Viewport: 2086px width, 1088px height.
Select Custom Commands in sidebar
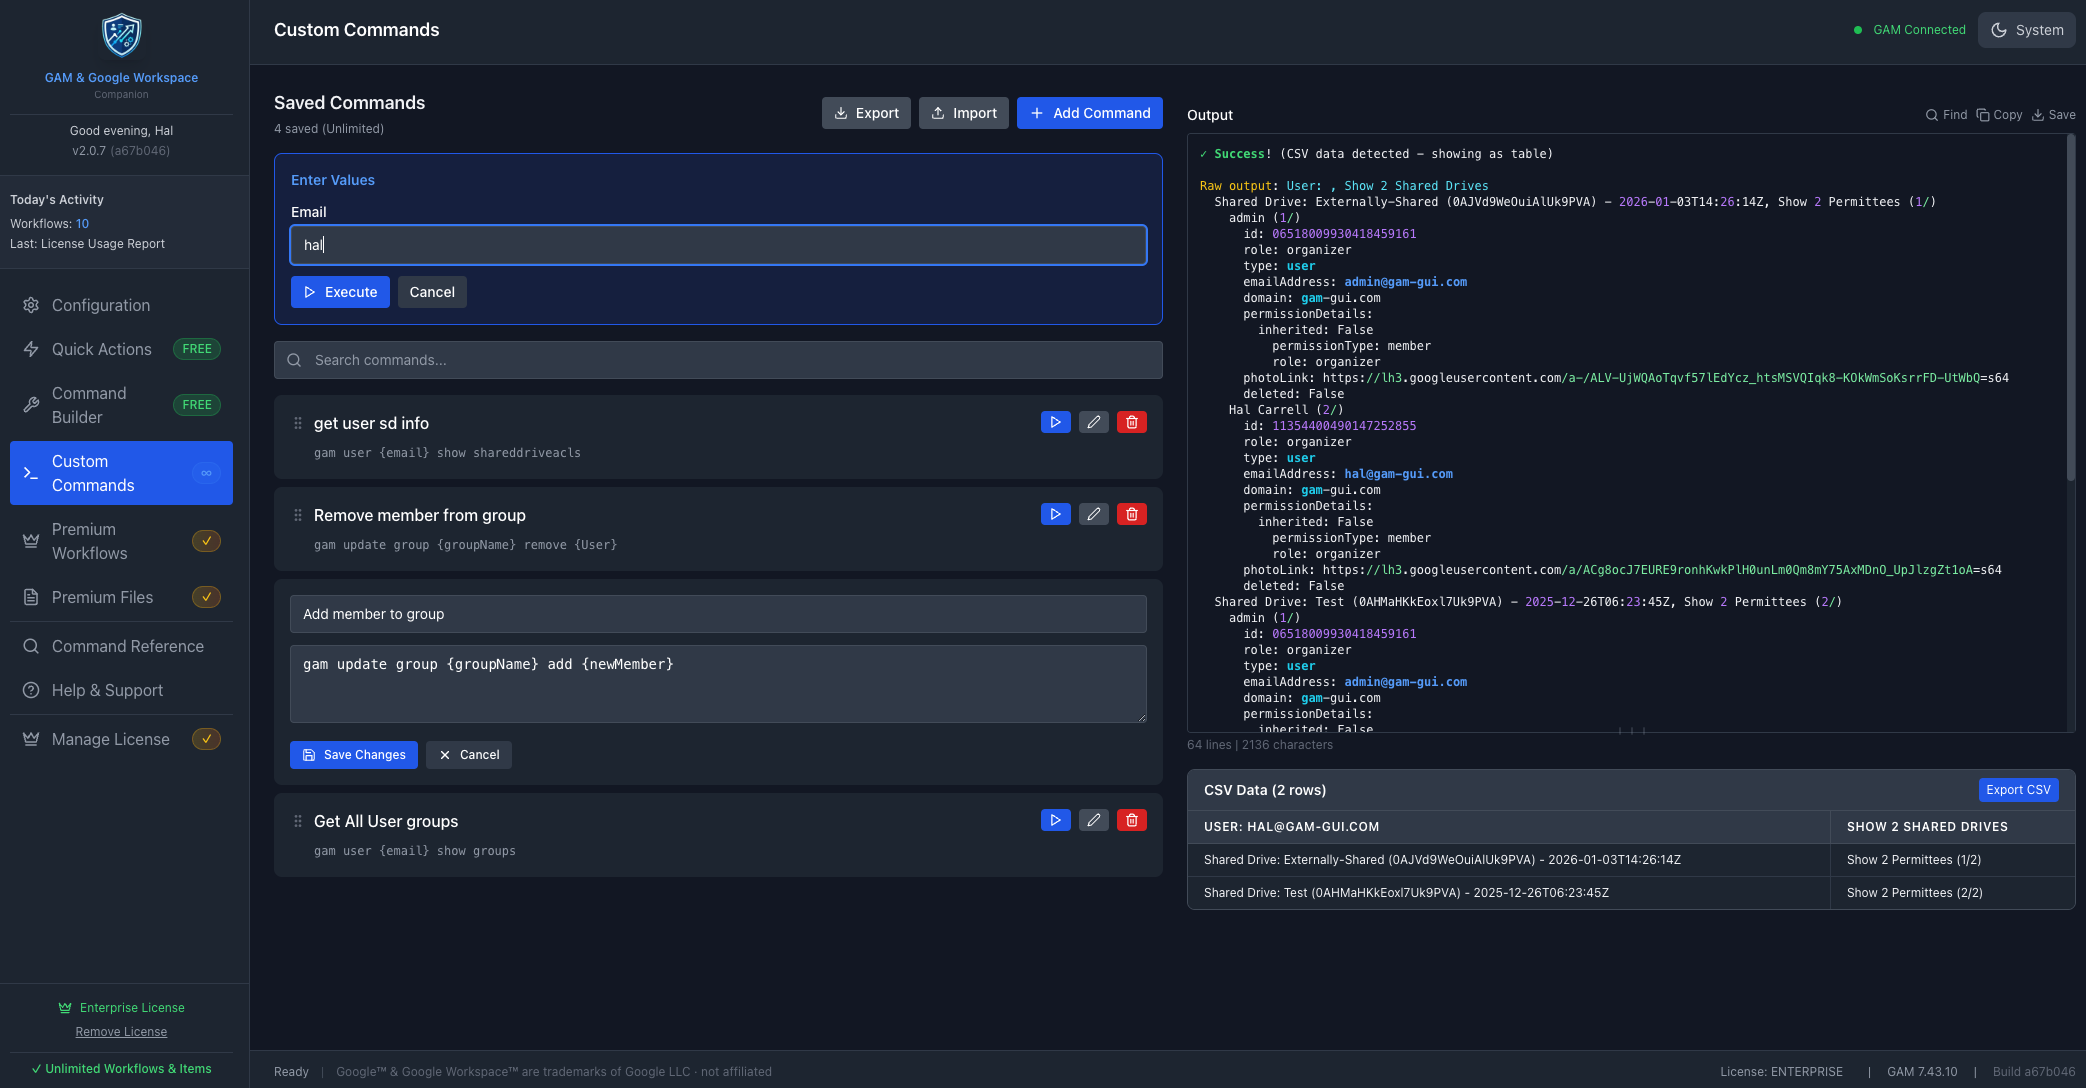121,473
